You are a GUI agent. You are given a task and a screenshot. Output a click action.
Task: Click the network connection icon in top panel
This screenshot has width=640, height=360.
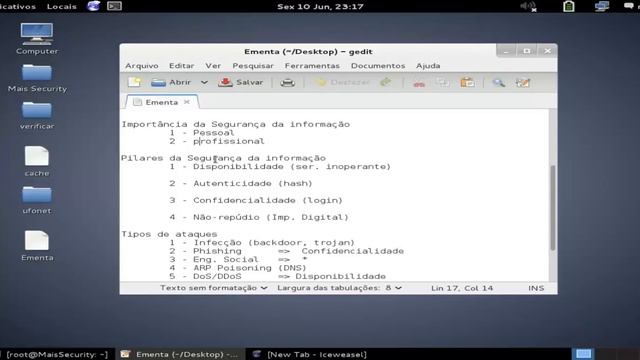point(602,6)
